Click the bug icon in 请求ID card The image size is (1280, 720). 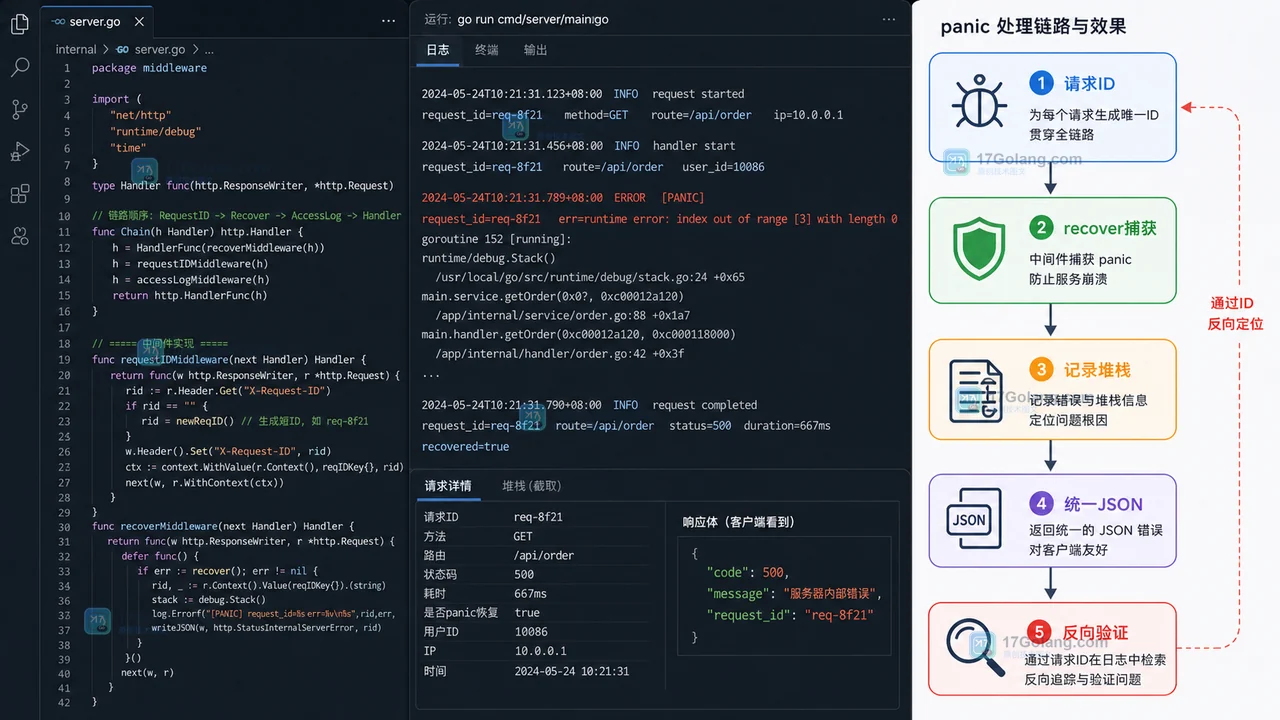tap(979, 103)
